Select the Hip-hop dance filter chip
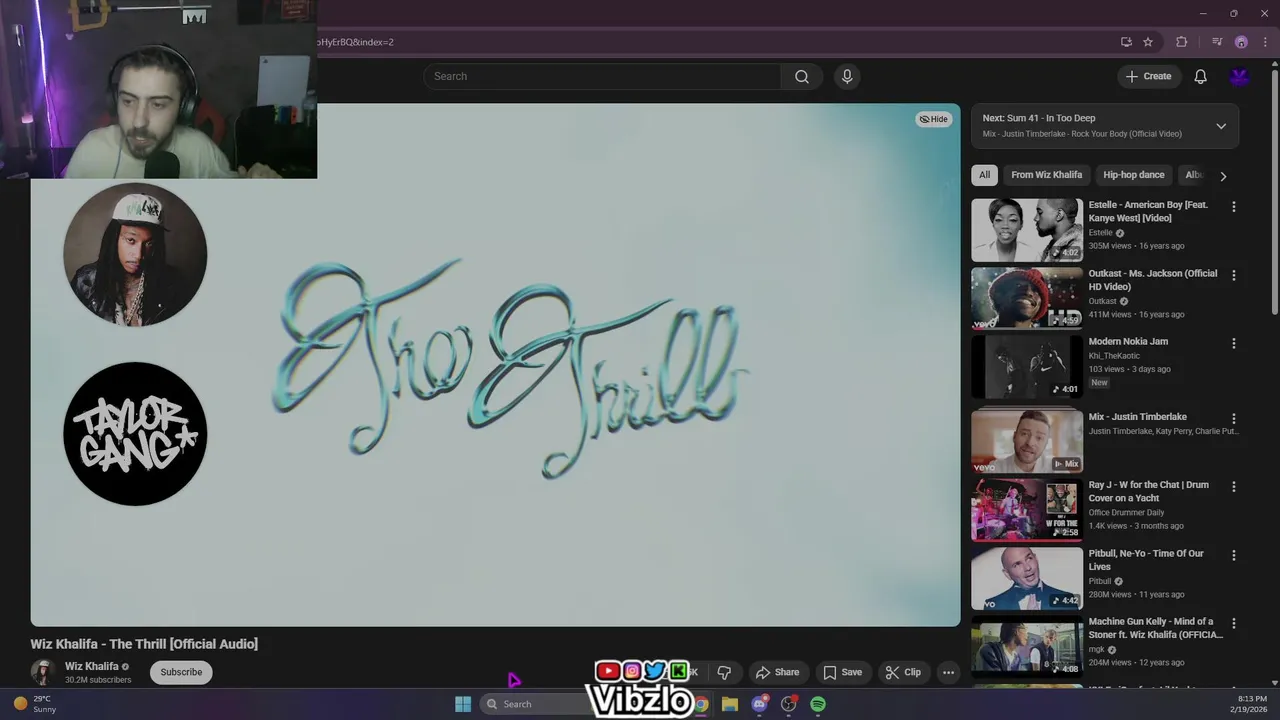 [1133, 175]
